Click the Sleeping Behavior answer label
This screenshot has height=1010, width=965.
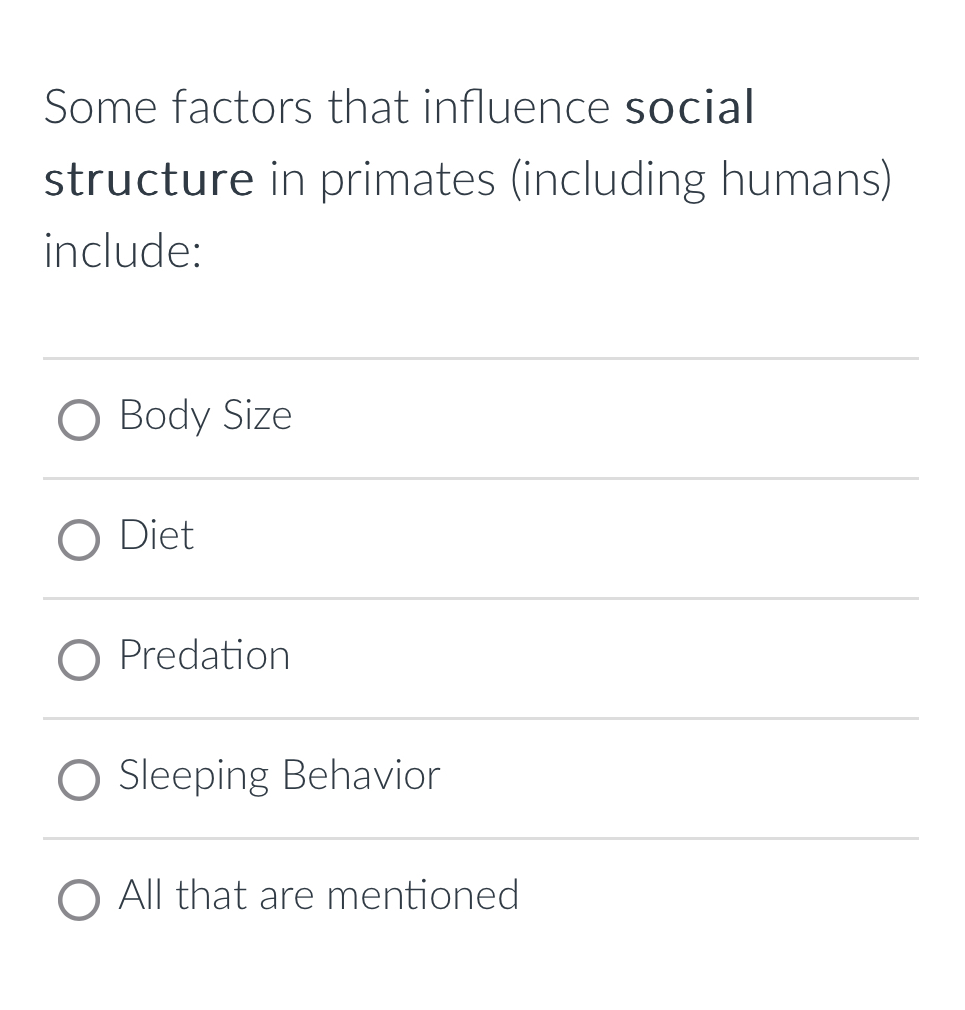click(279, 776)
